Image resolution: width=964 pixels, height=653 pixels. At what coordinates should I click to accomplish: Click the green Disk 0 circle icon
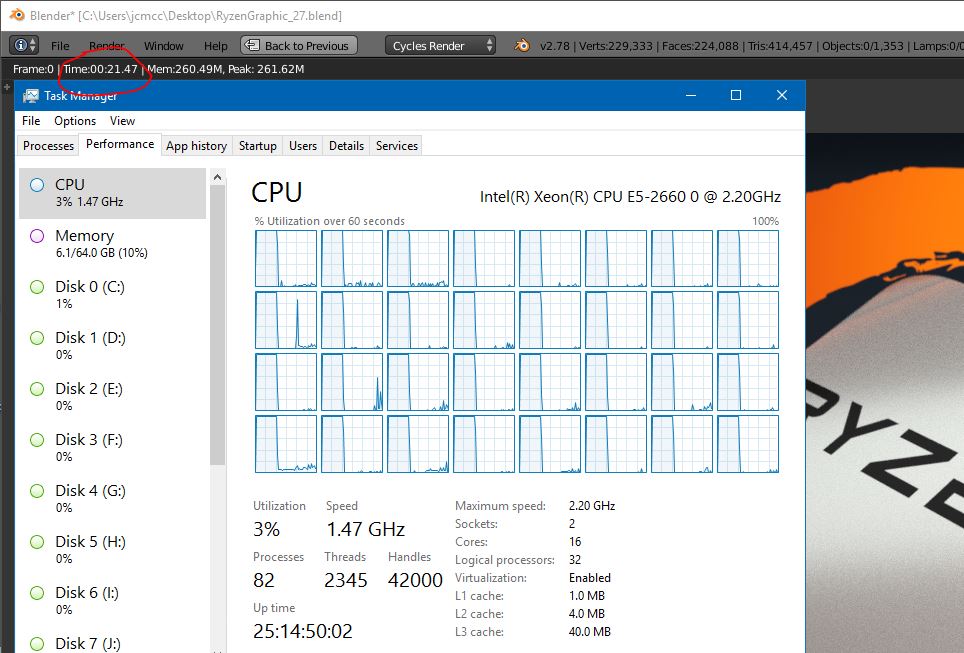point(37,287)
